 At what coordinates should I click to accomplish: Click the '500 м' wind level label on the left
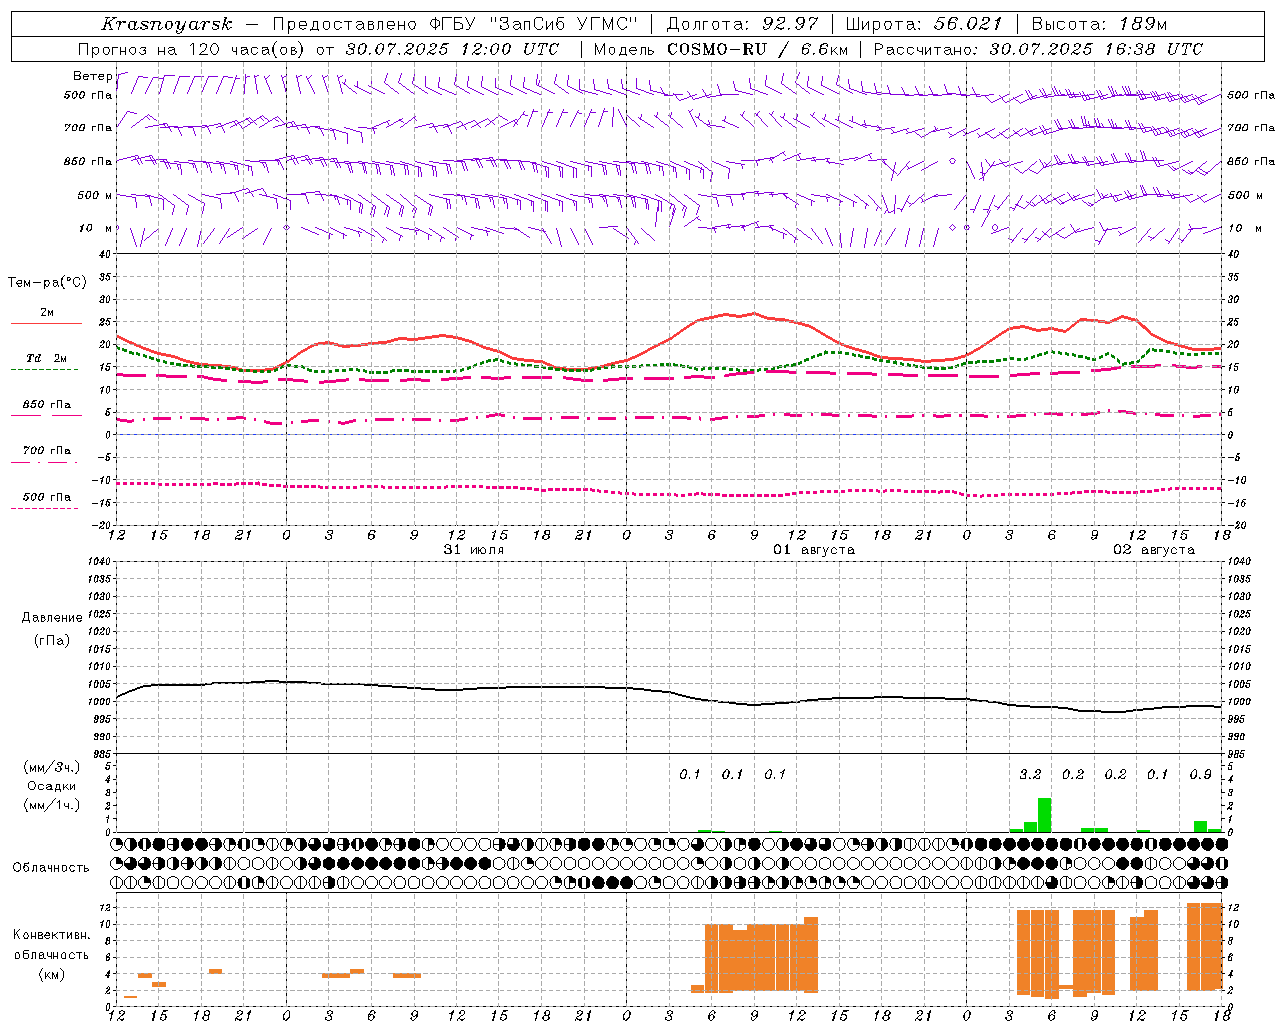[x=95, y=195]
